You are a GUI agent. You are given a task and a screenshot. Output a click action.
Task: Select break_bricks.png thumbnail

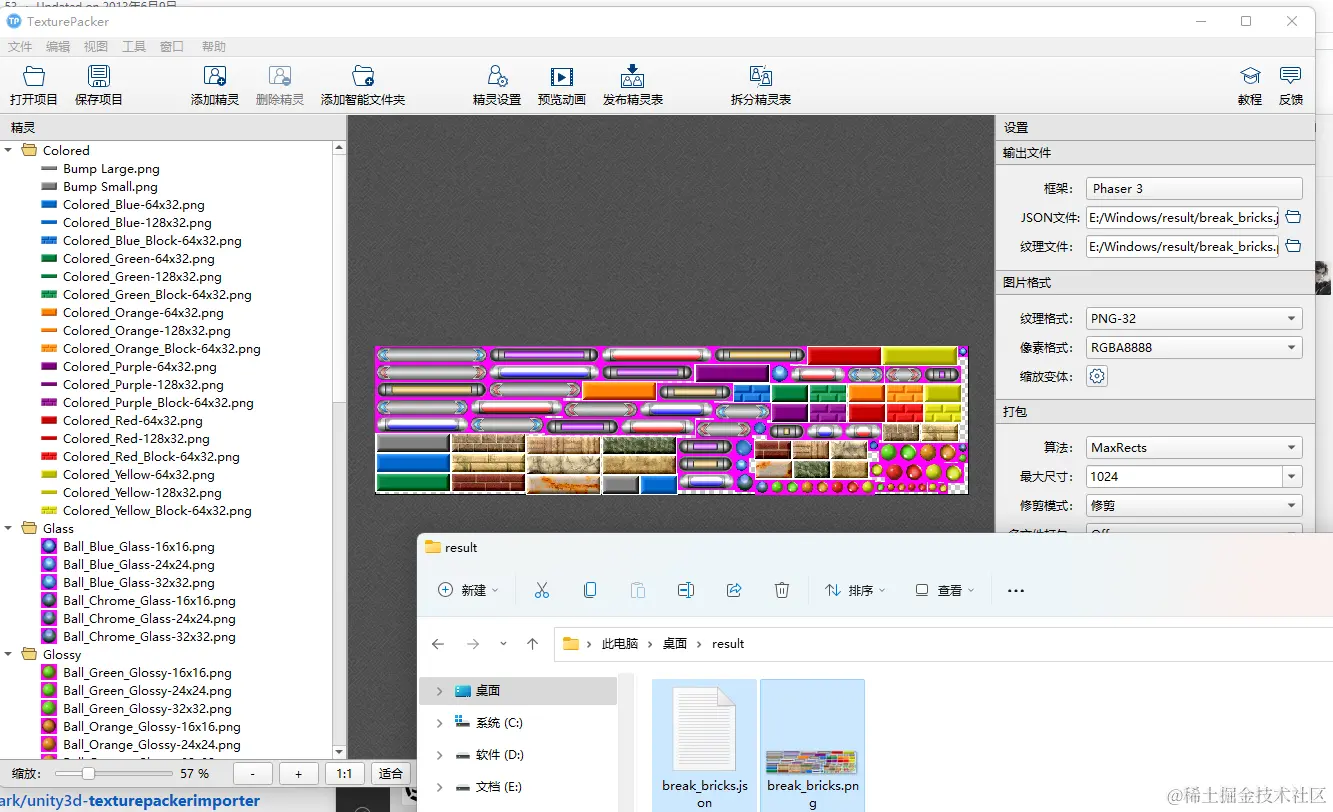point(812,762)
